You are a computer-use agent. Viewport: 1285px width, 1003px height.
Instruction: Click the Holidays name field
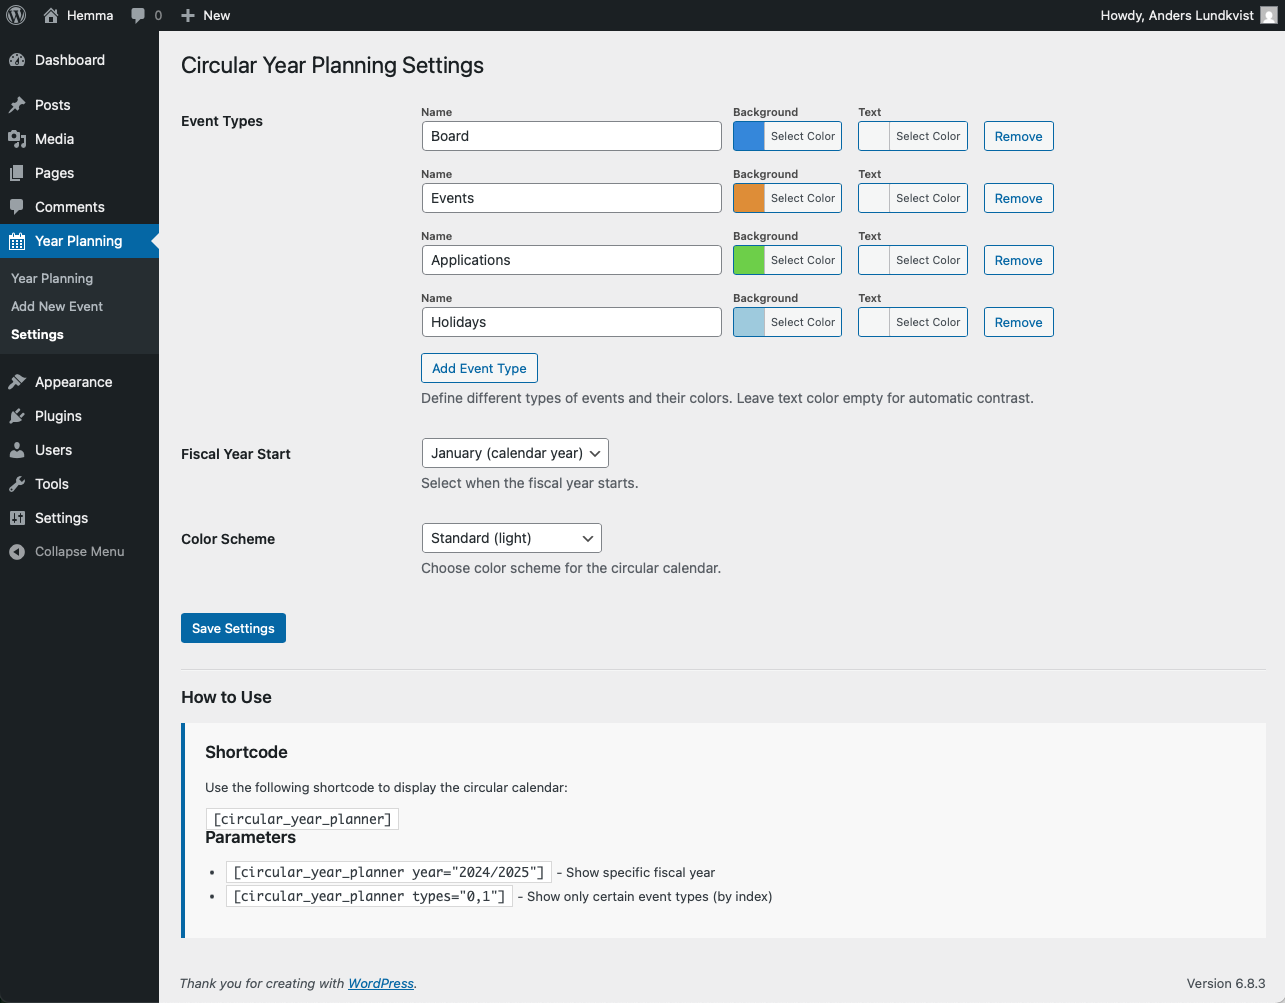(571, 322)
